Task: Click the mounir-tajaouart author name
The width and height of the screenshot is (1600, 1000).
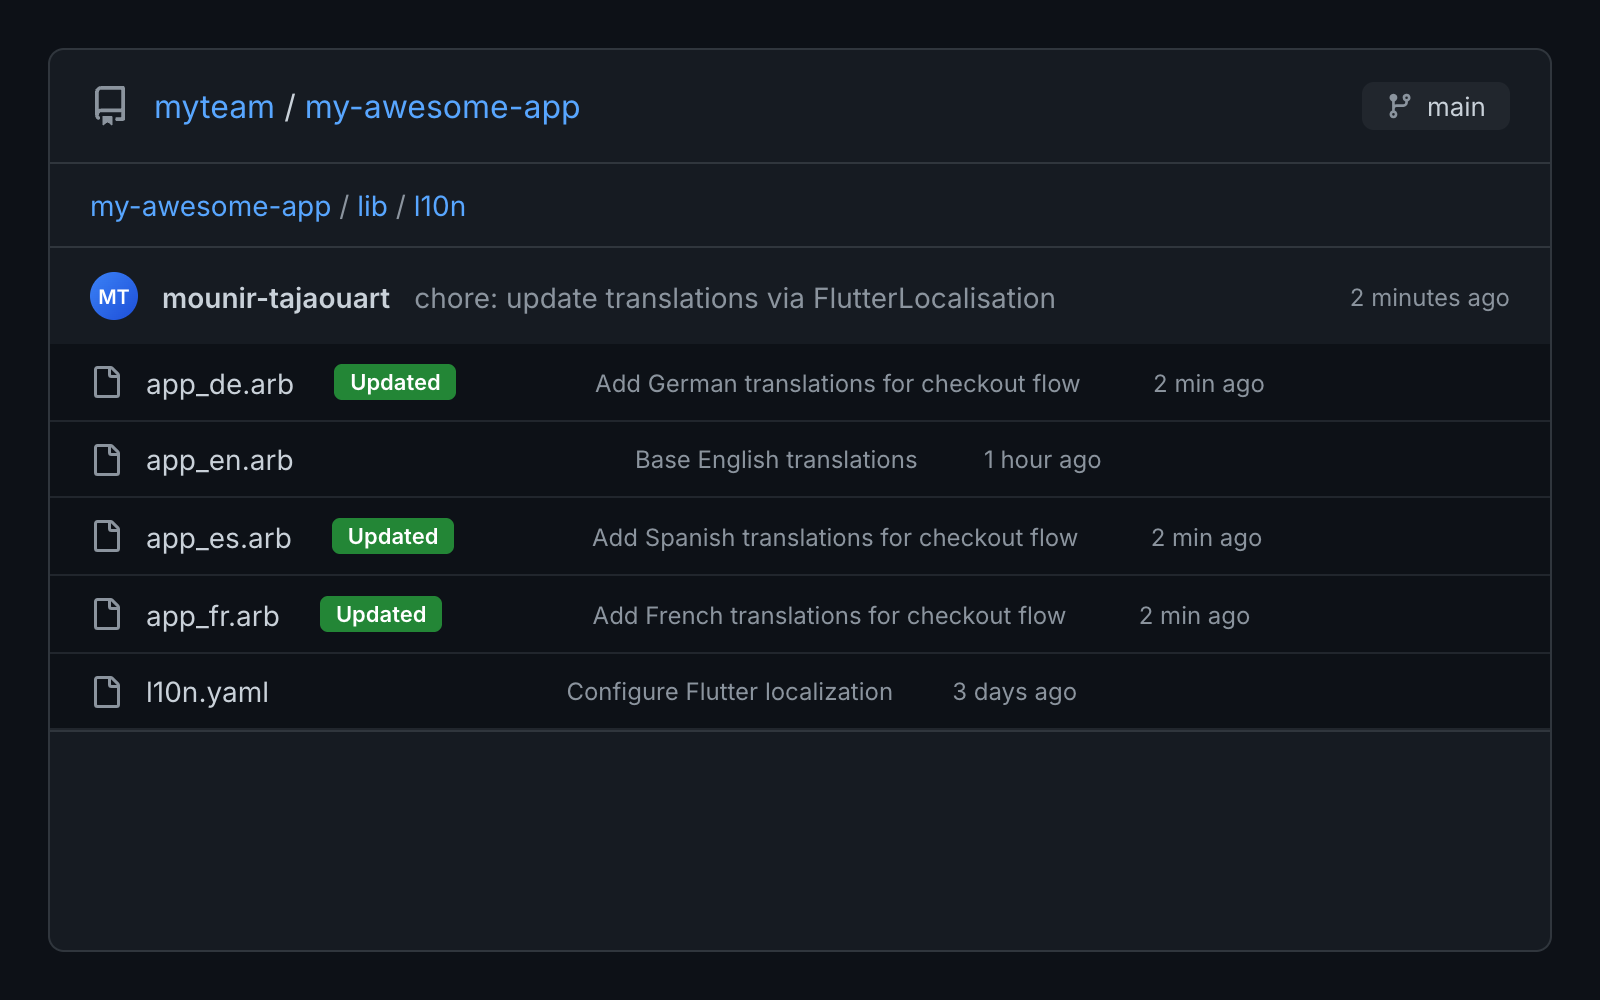Action: (276, 297)
